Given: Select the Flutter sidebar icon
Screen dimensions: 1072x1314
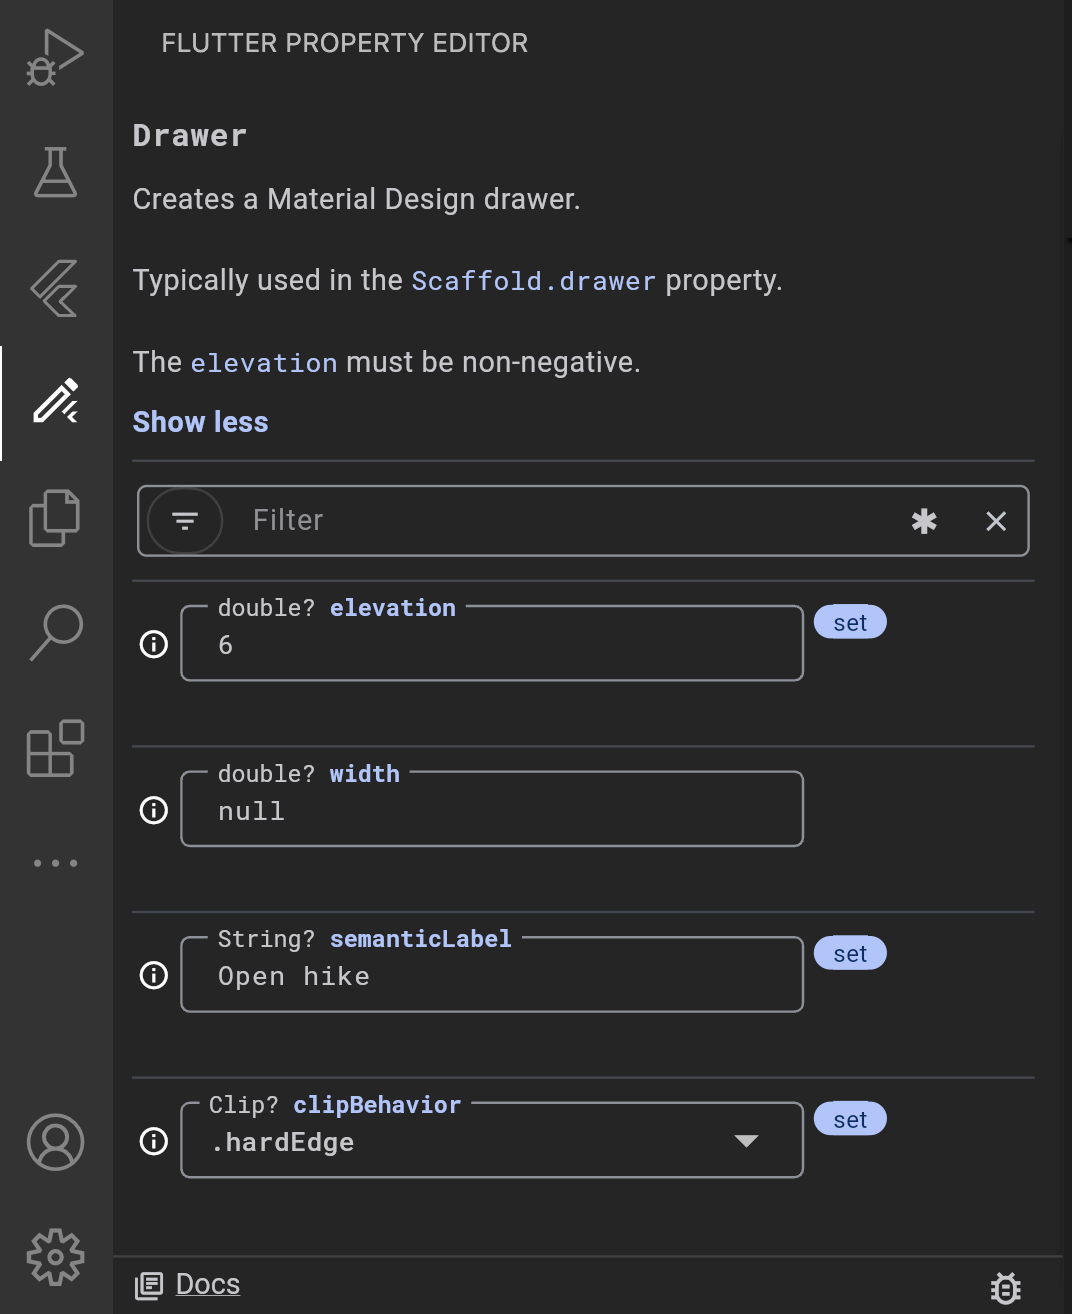Looking at the screenshot, I should click(55, 288).
